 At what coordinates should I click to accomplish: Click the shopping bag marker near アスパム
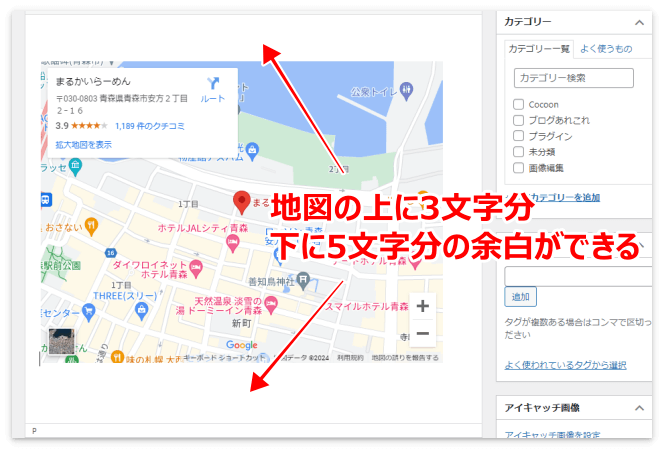[x=252, y=151]
